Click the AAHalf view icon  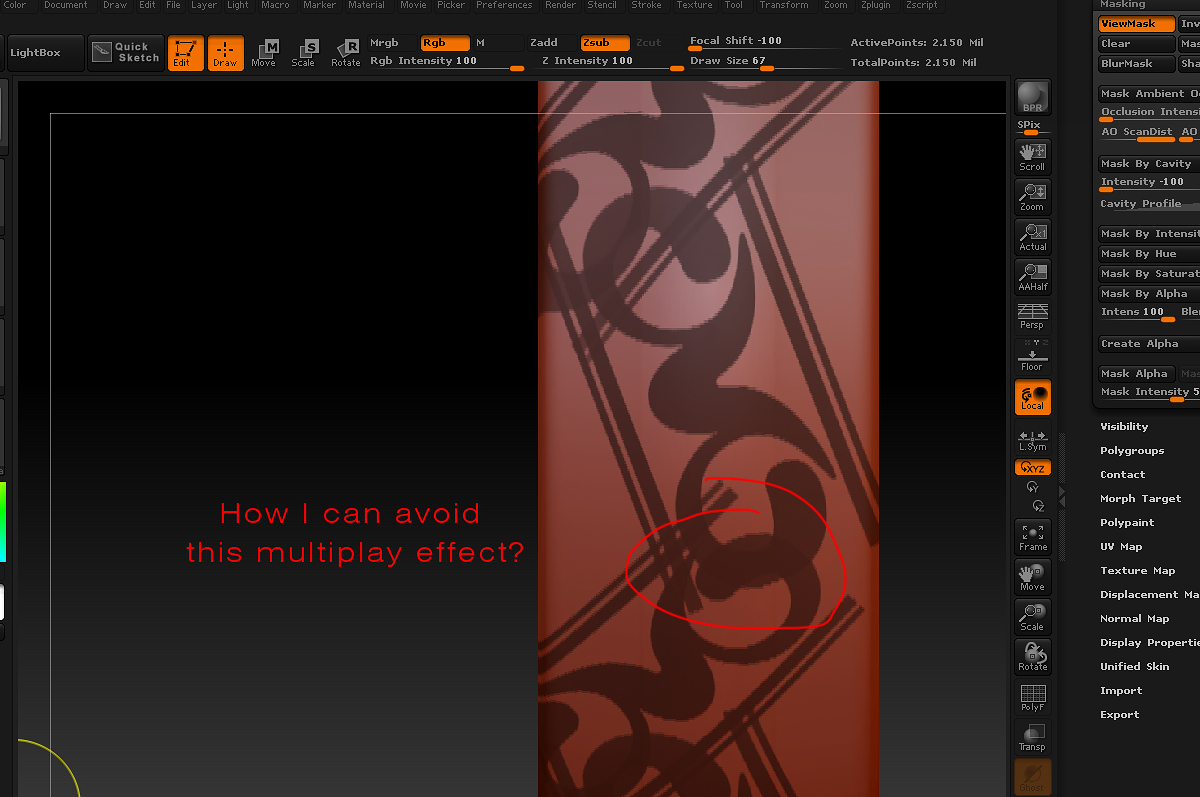point(1033,277)
